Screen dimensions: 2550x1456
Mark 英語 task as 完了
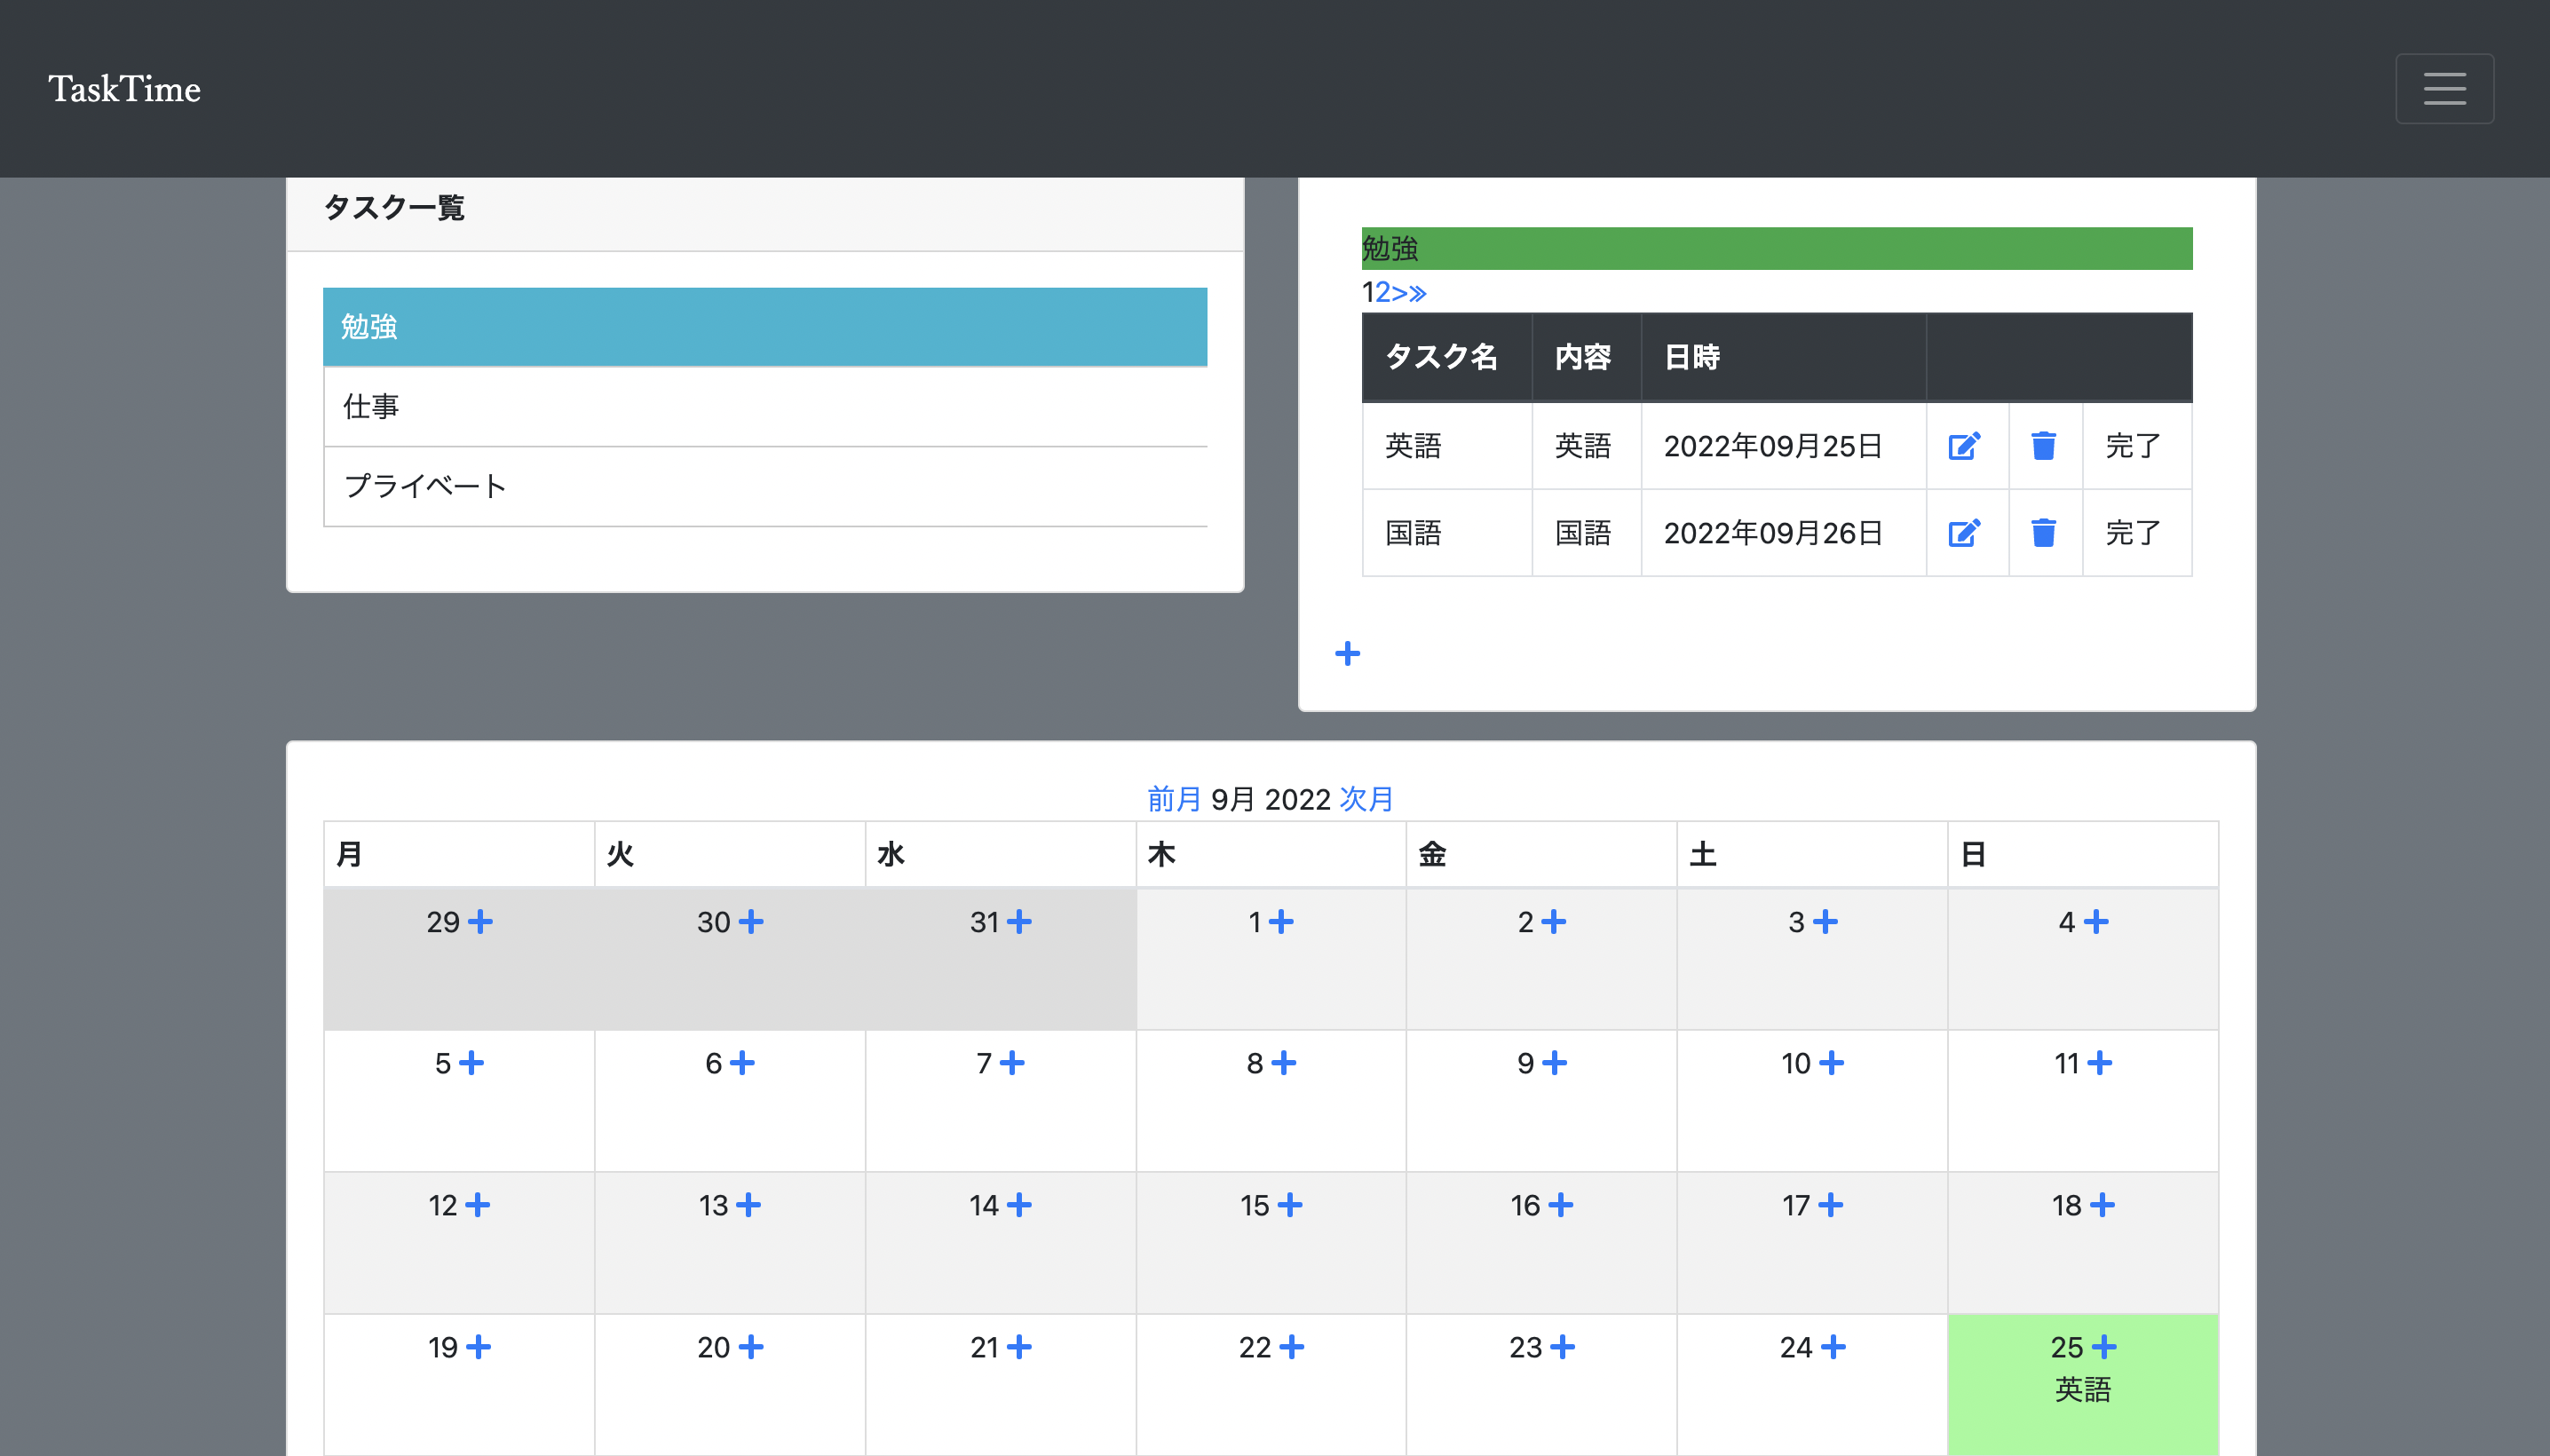2133,446
